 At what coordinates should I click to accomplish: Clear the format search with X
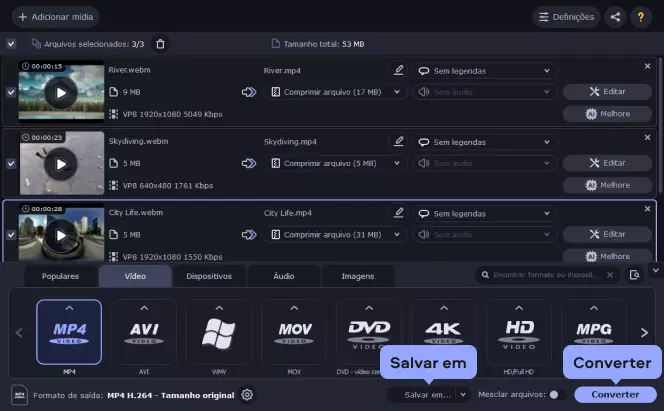[610, 275]
